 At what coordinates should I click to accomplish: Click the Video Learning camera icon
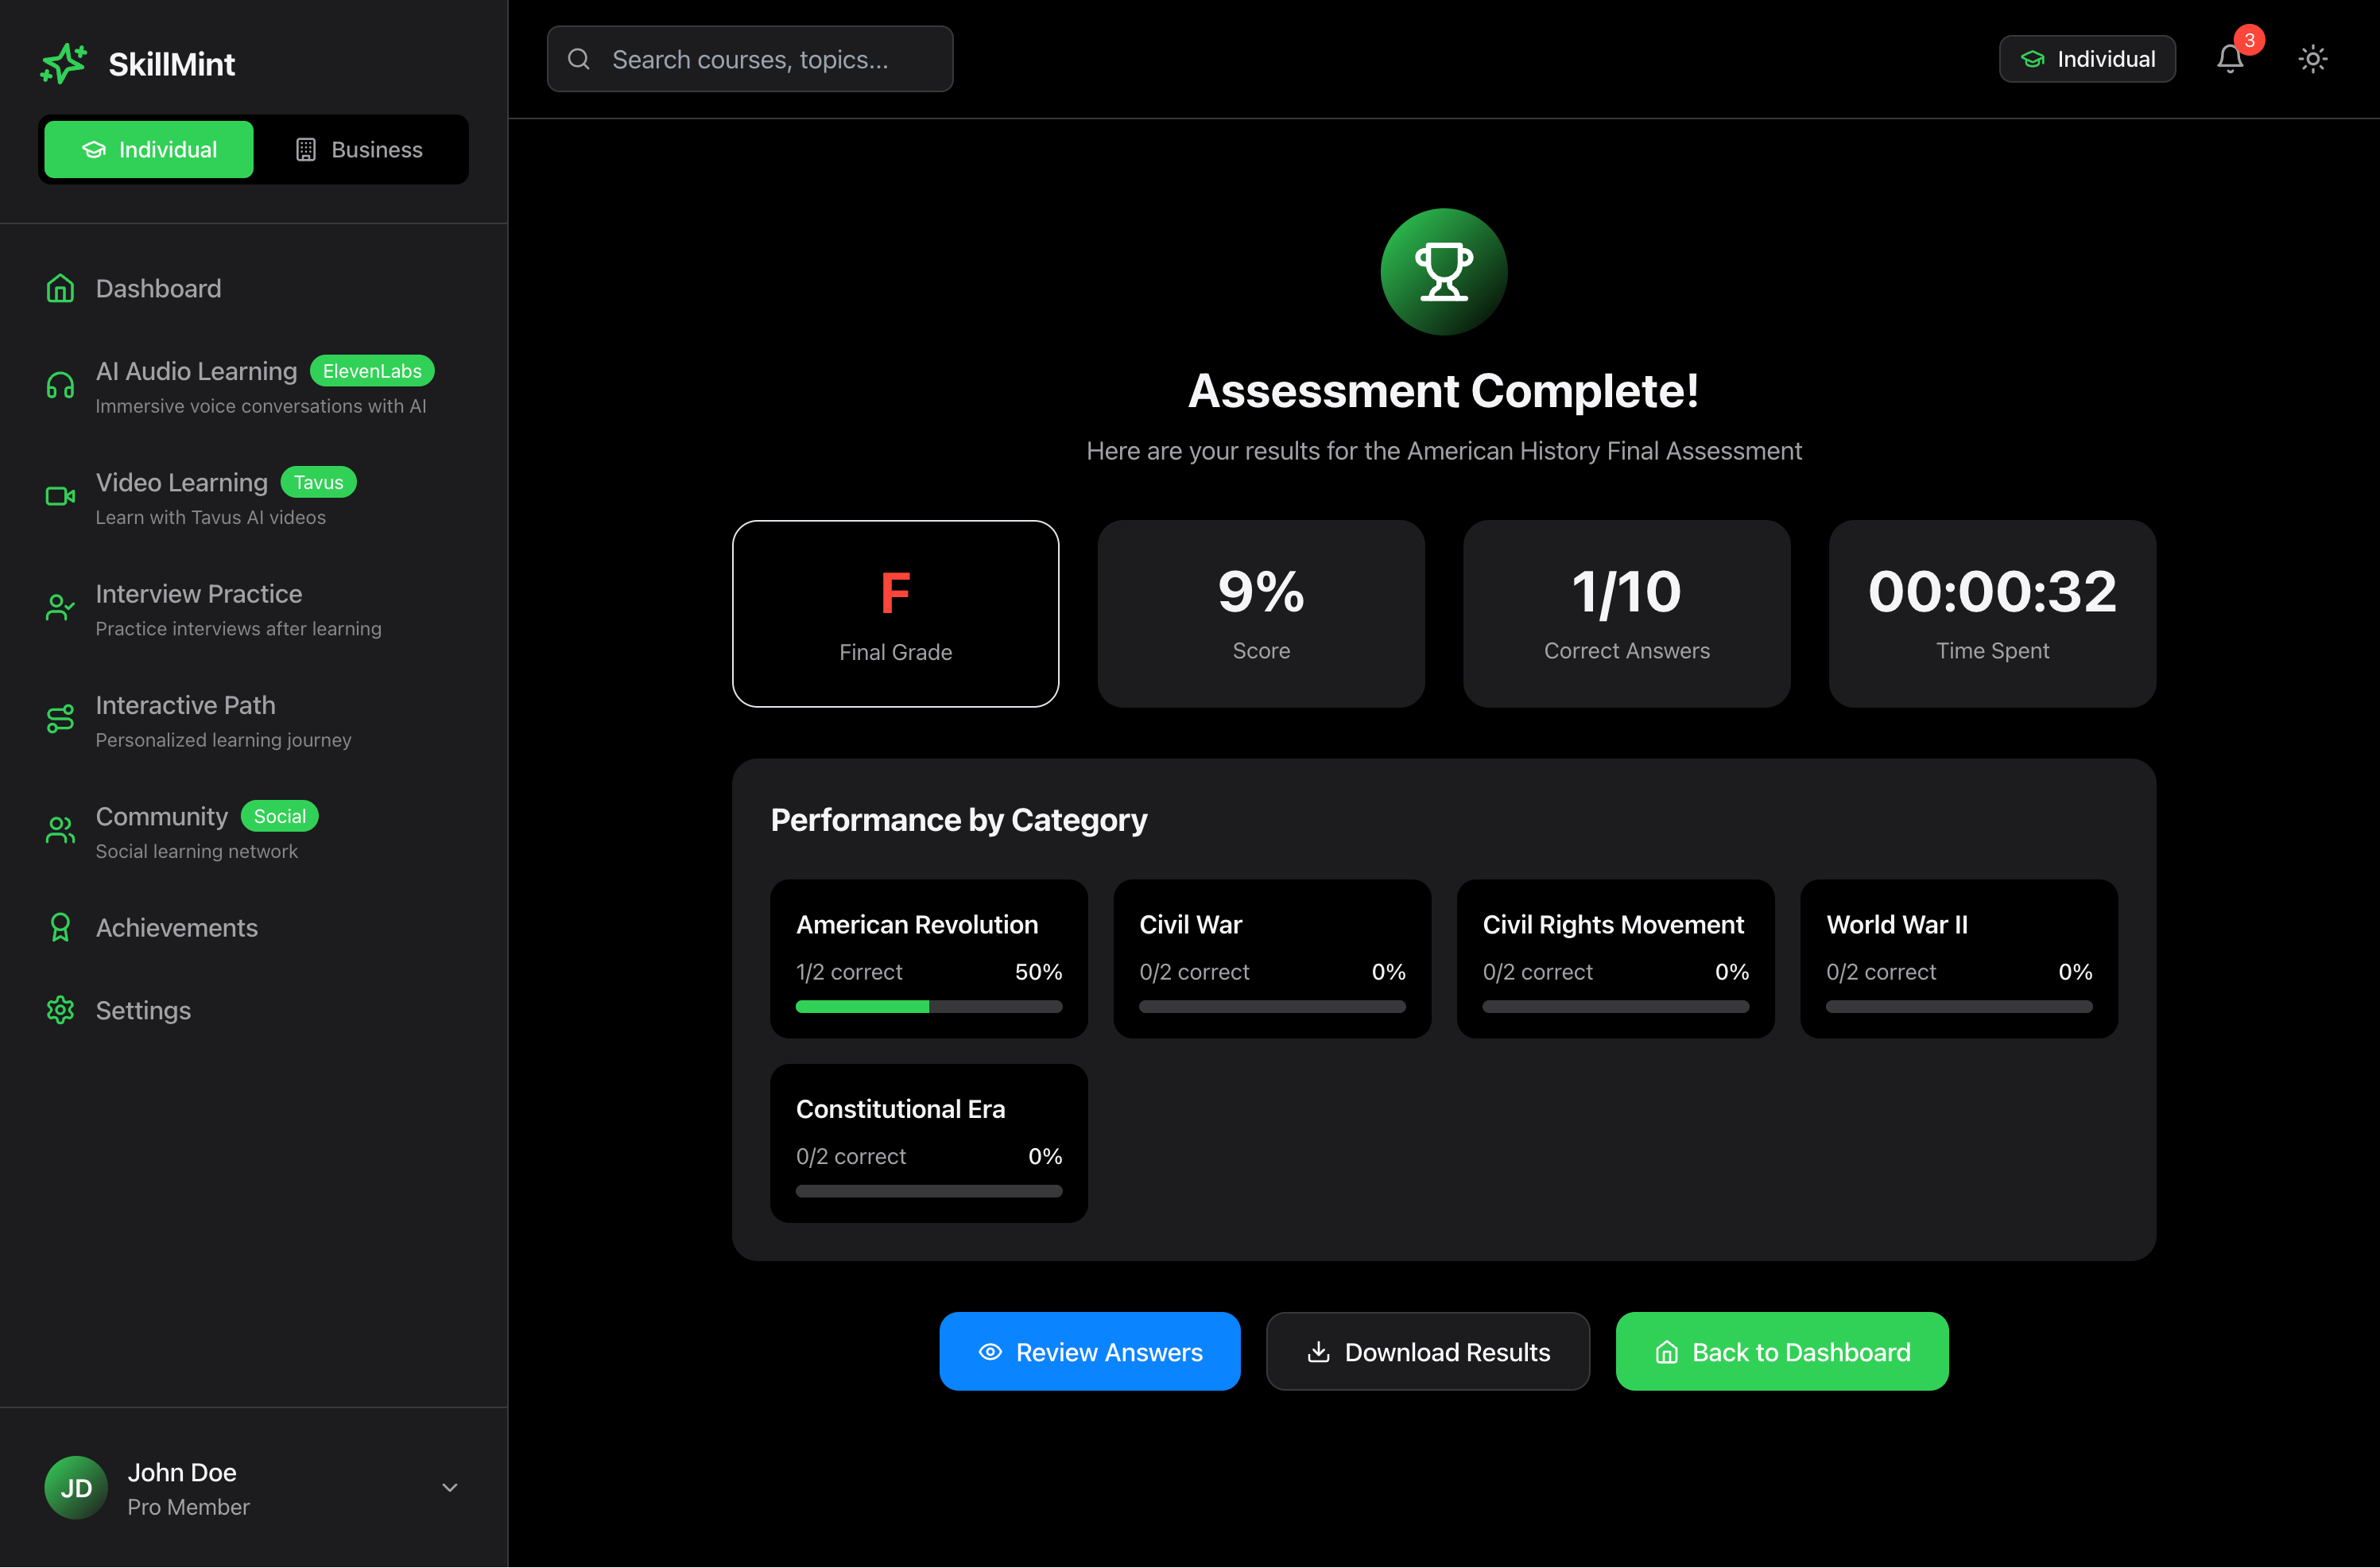[60, 497]
